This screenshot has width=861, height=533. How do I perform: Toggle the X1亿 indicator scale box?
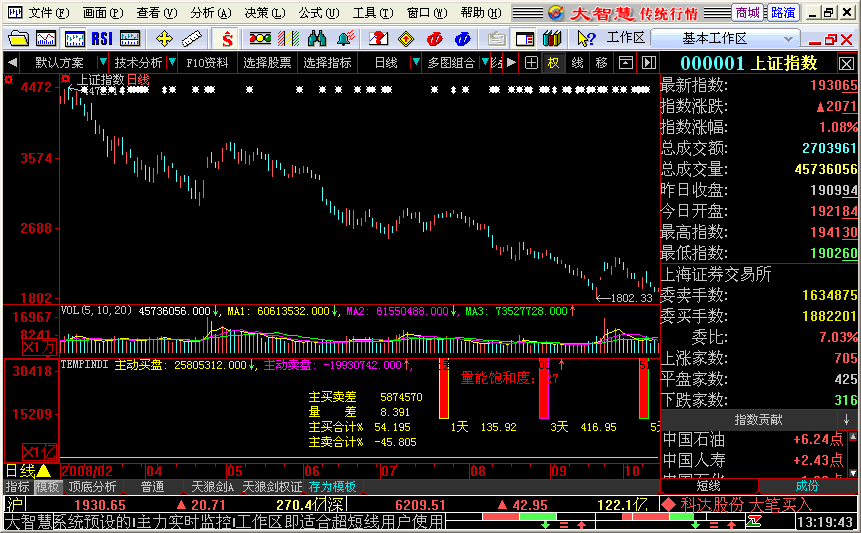(39, 452)
